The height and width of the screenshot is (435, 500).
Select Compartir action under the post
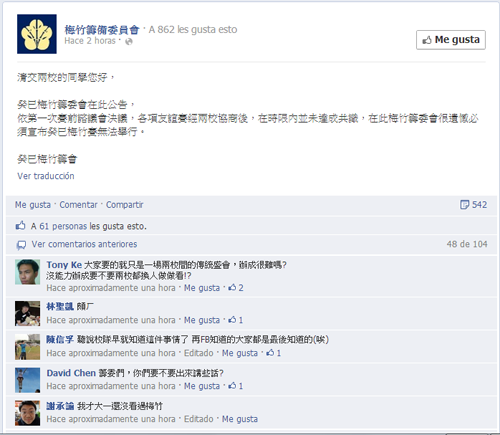tap(124, 205)
